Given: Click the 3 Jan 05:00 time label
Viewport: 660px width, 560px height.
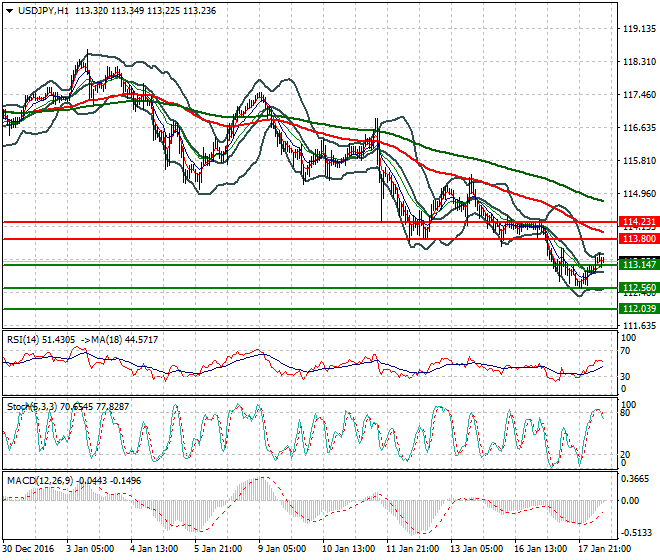Looking at the screenshot, I should pos(90,549).
